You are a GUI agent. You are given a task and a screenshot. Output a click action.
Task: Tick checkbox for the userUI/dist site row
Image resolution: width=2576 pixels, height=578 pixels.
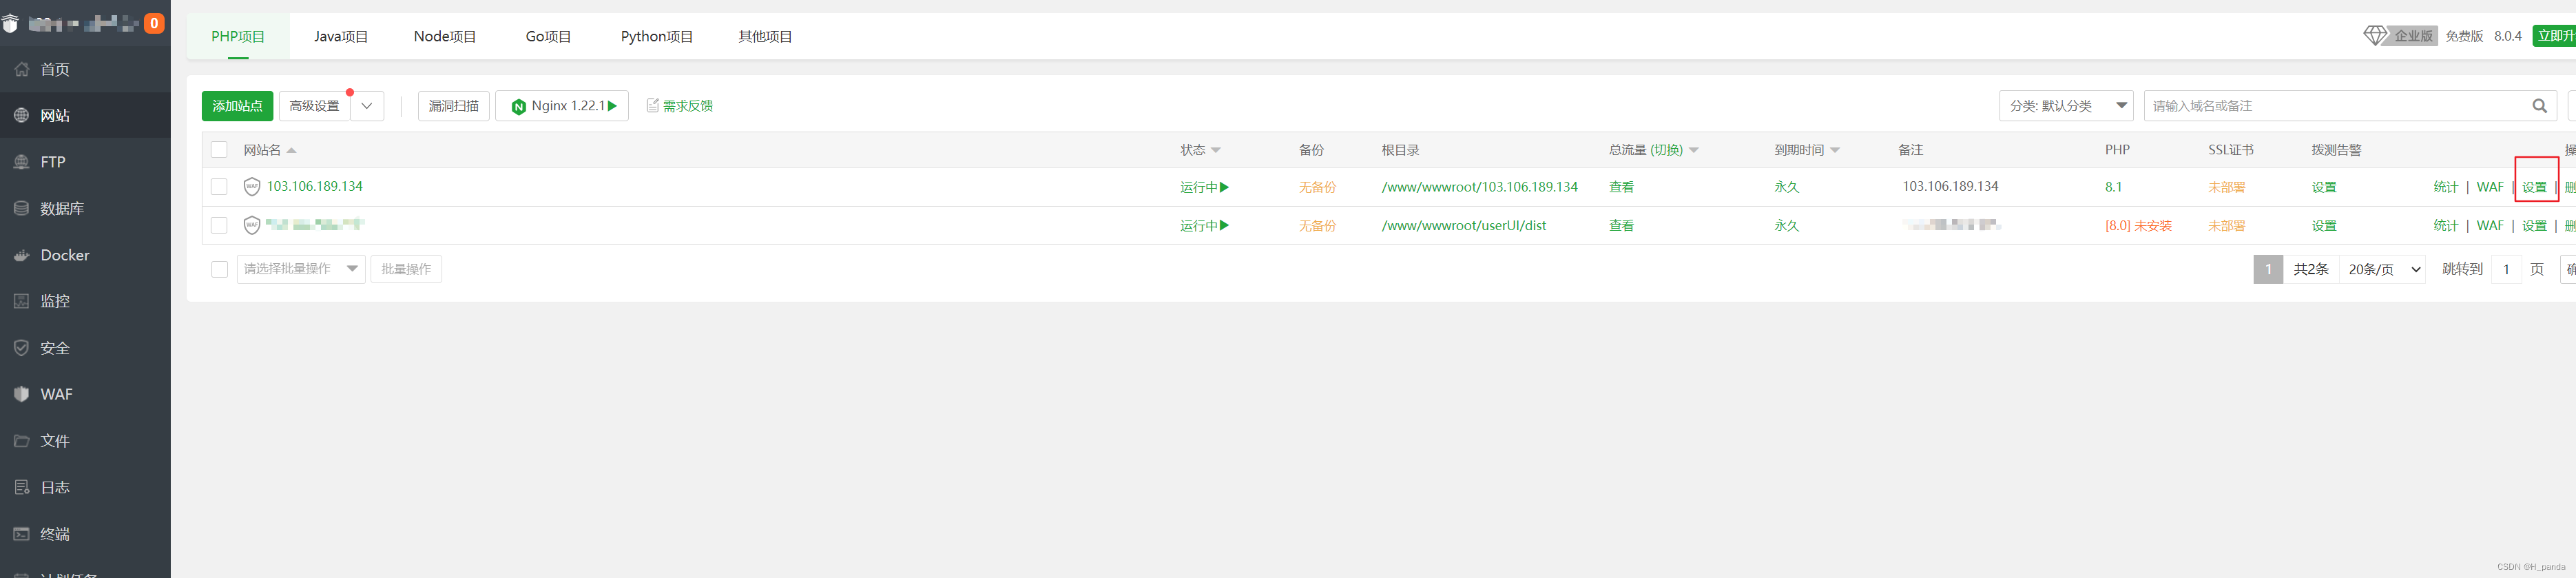(x=219, y=225)
